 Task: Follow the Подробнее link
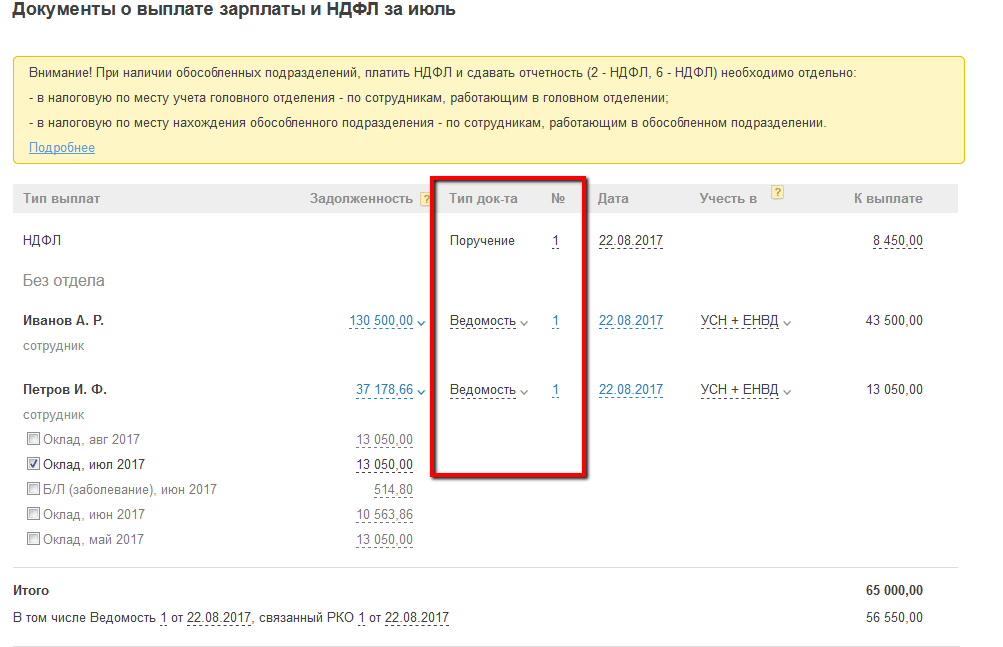pos(62,147)
